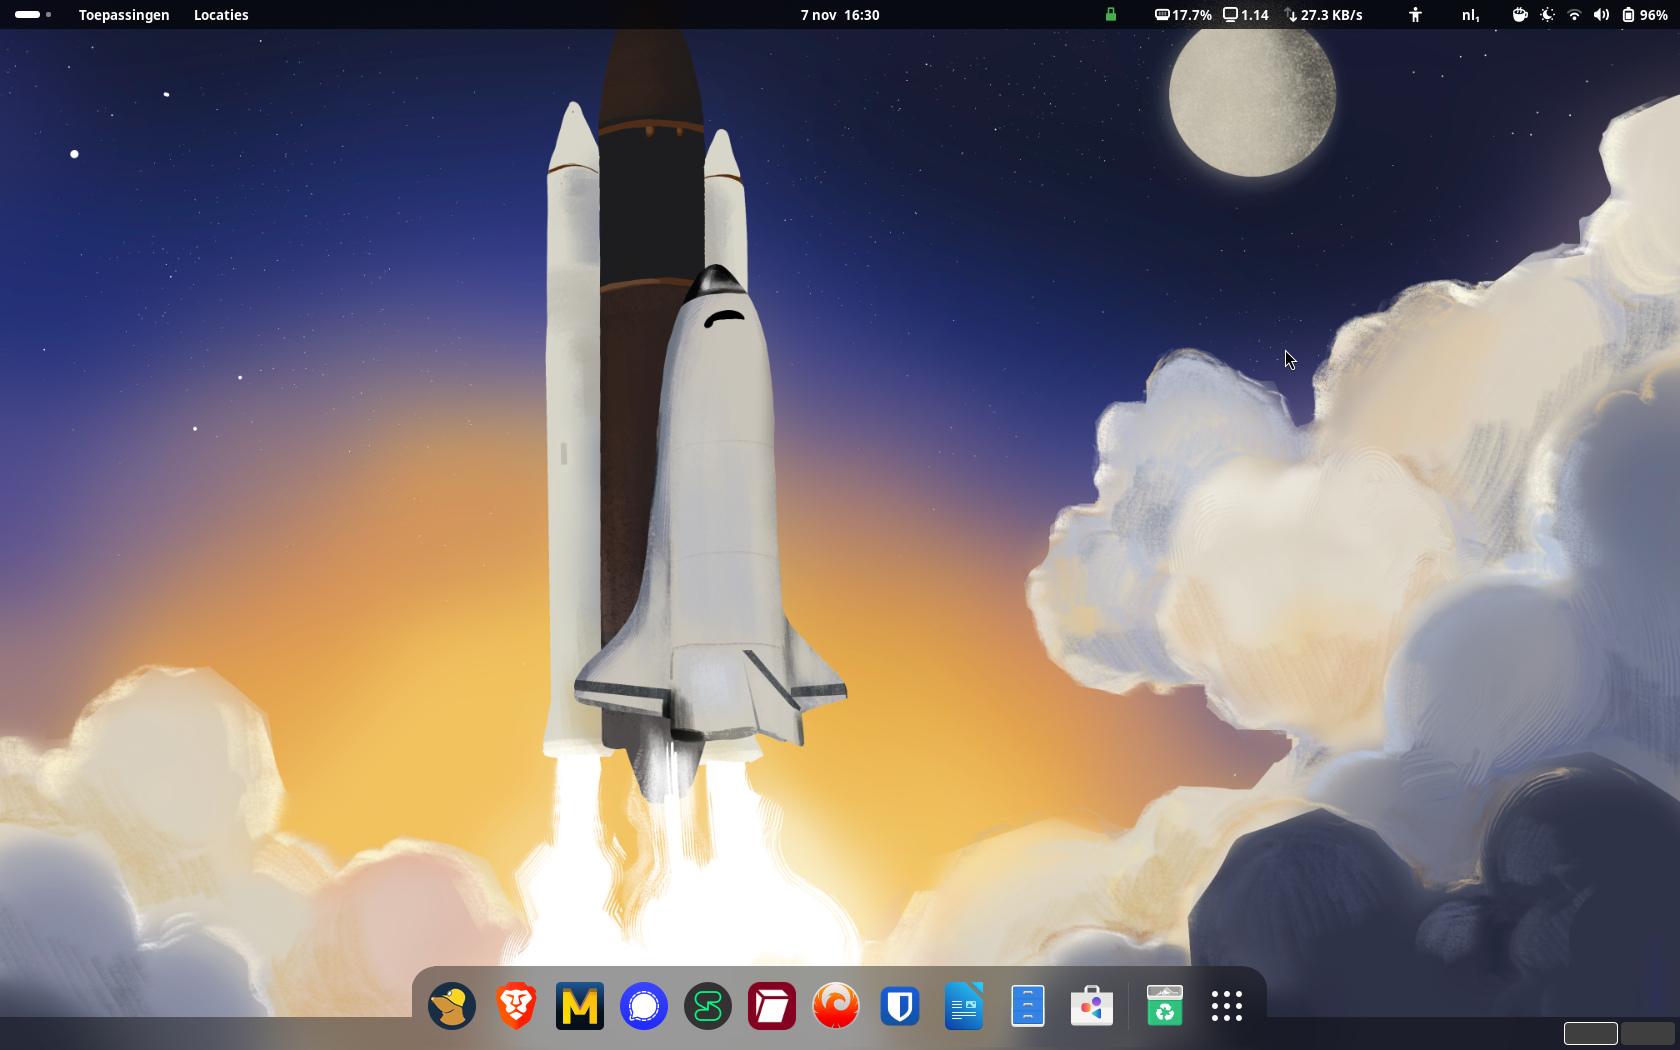Screen dimensions: 1680x1050
Task: Toggle the night light indicator
Action: (1547, 15)
